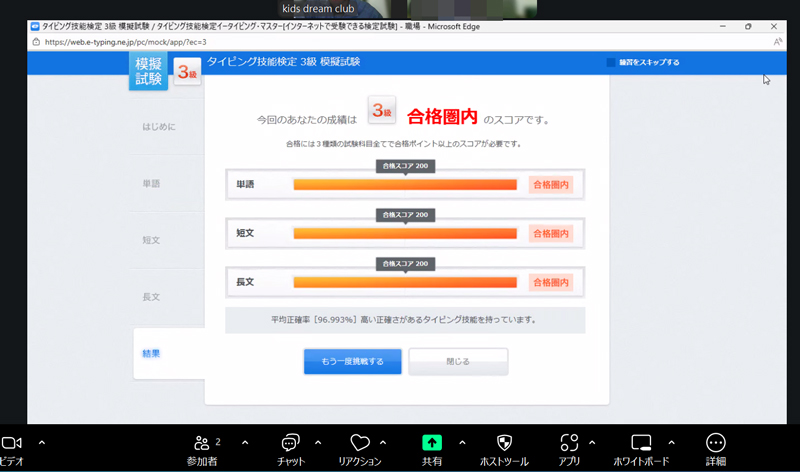Screen dimensions: 800x472
Task: Expand apps options chevron
Action: click(592, 443)
